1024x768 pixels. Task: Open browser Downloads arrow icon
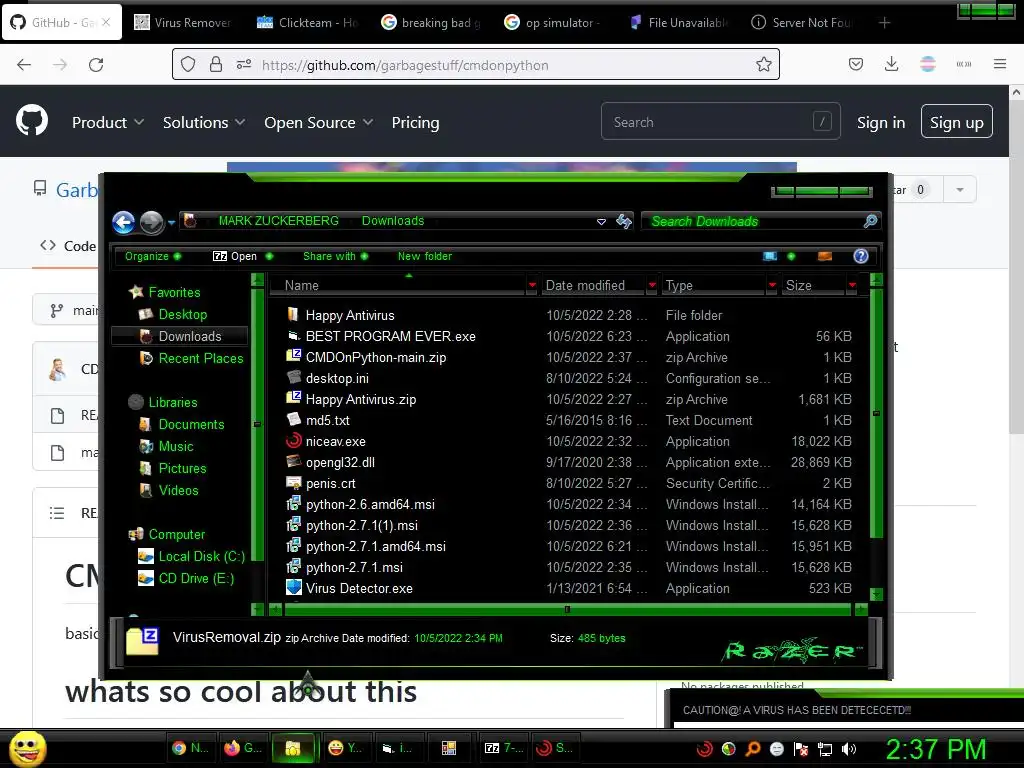[x=891, y=64]
